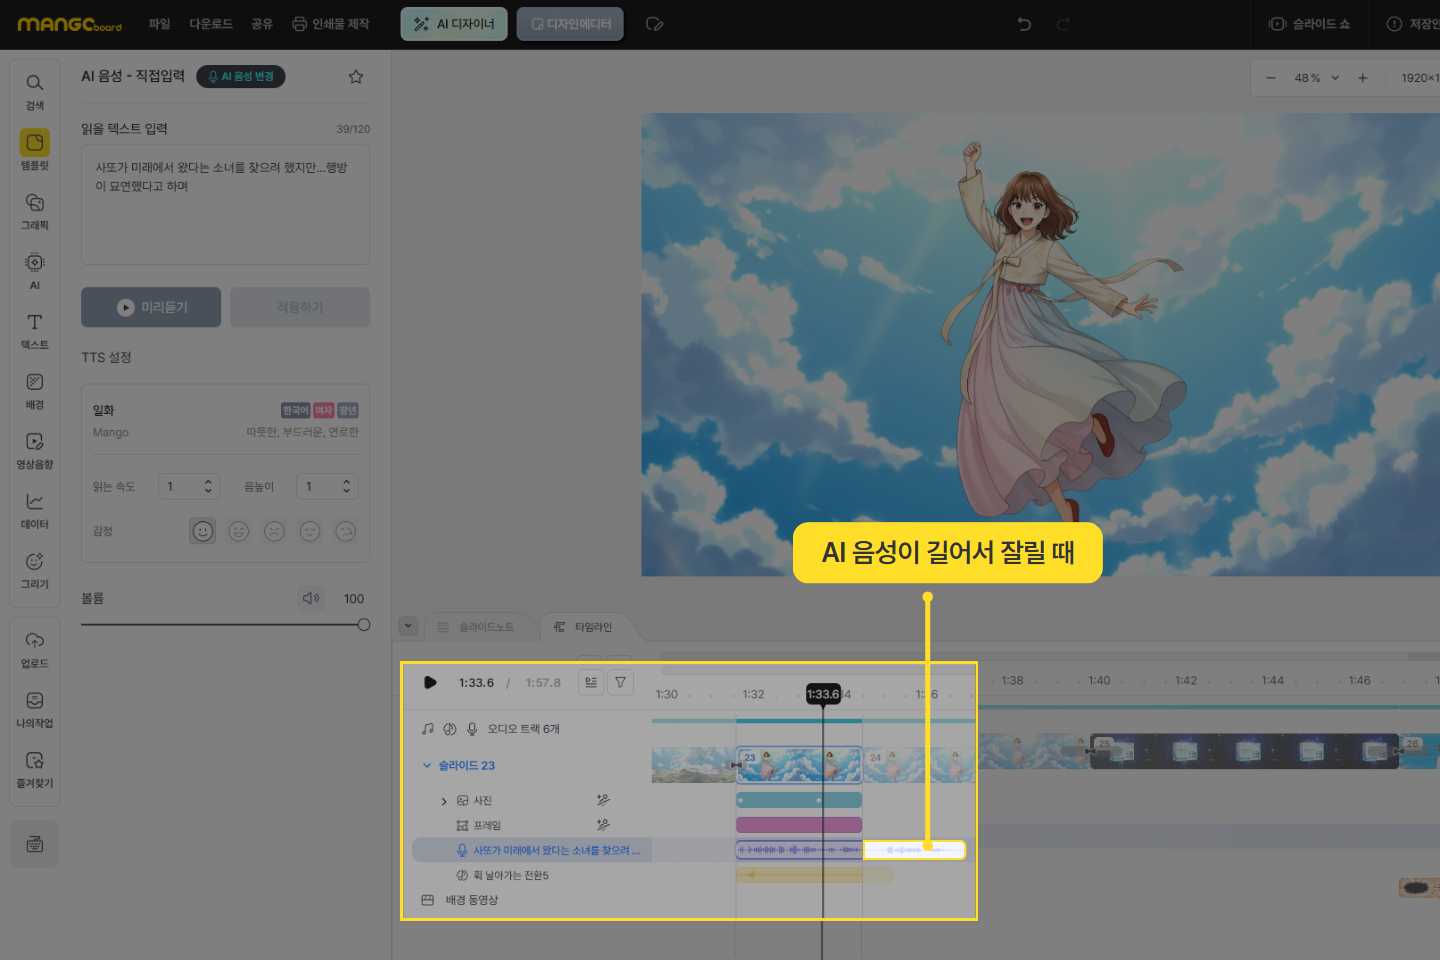Screen dimensions: 1440x960
Task: Click the favorite star icon in the AI 음성 panel
Action: pos(356,77)
